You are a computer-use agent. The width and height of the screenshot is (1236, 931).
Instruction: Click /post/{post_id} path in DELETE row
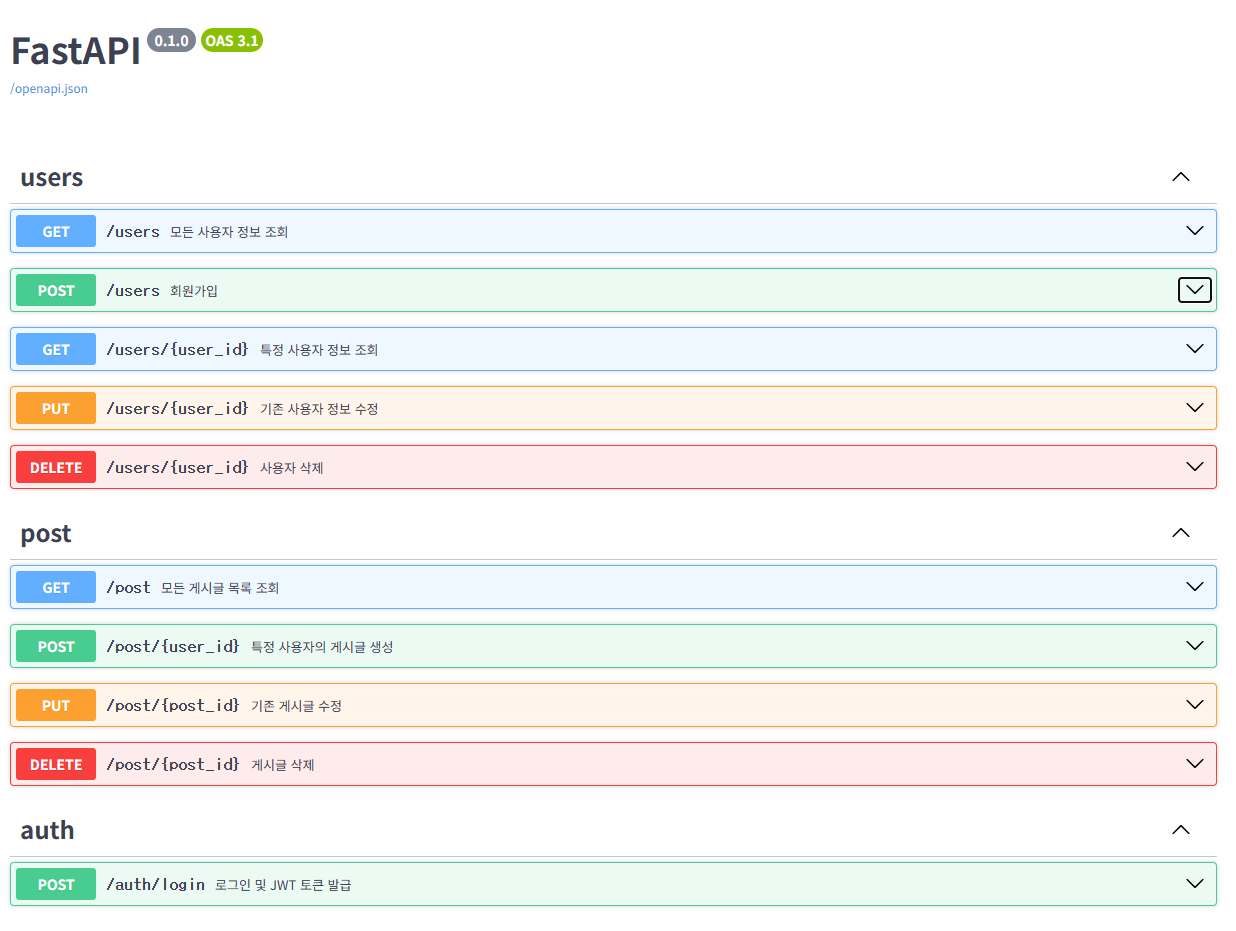173,764
